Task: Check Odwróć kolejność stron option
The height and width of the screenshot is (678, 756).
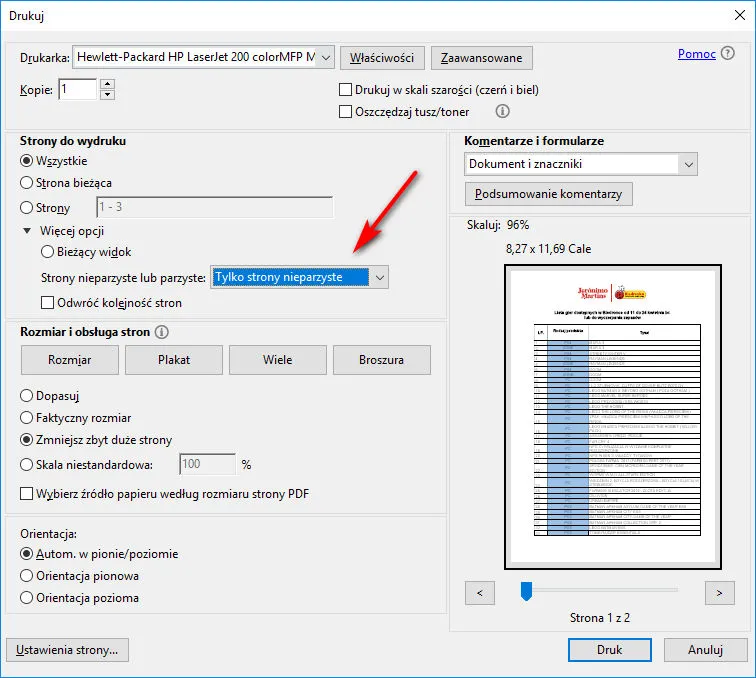Action: pyautogui.click(x=48, y=302)
